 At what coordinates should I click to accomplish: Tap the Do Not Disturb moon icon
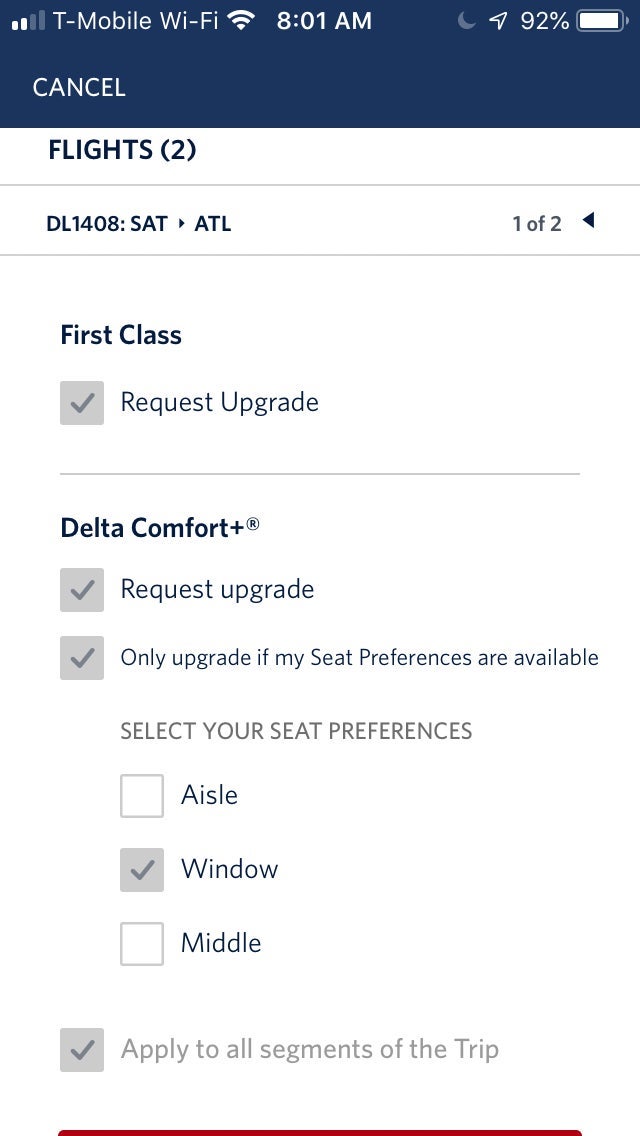click(x=466, y=21)
